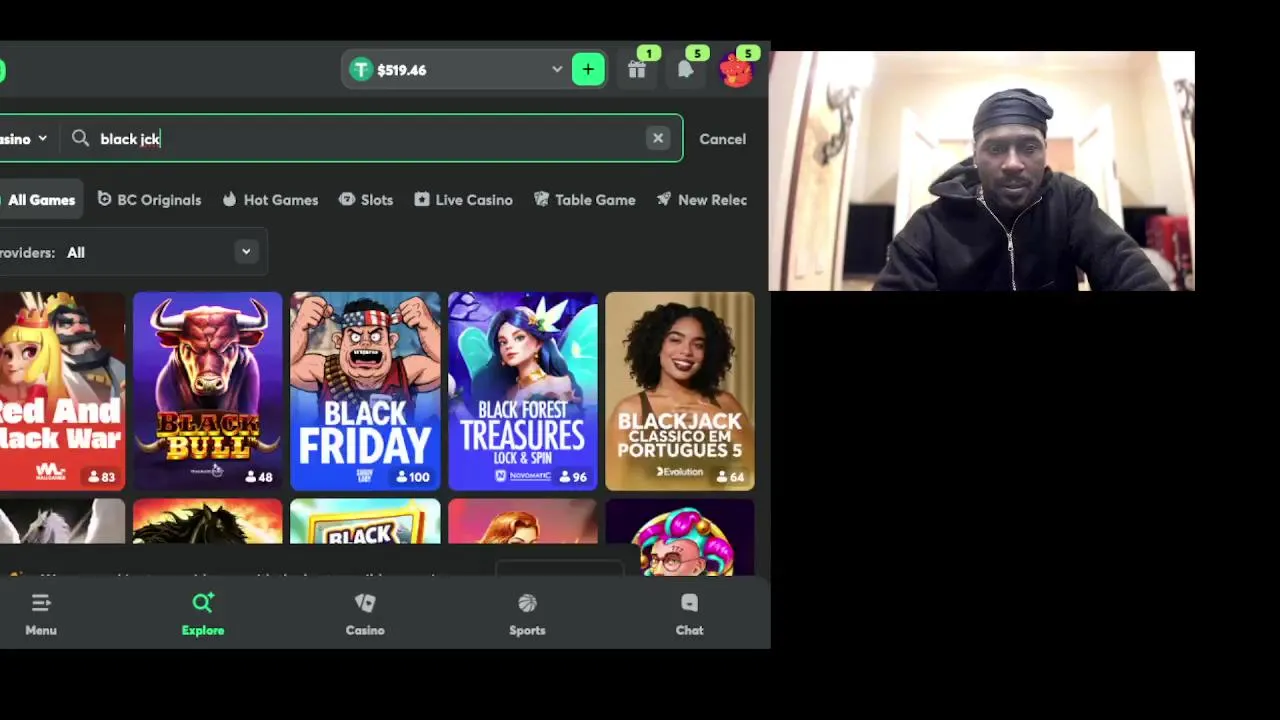
Task: Clear the search field with X icon
Action: tap(658, 139)
